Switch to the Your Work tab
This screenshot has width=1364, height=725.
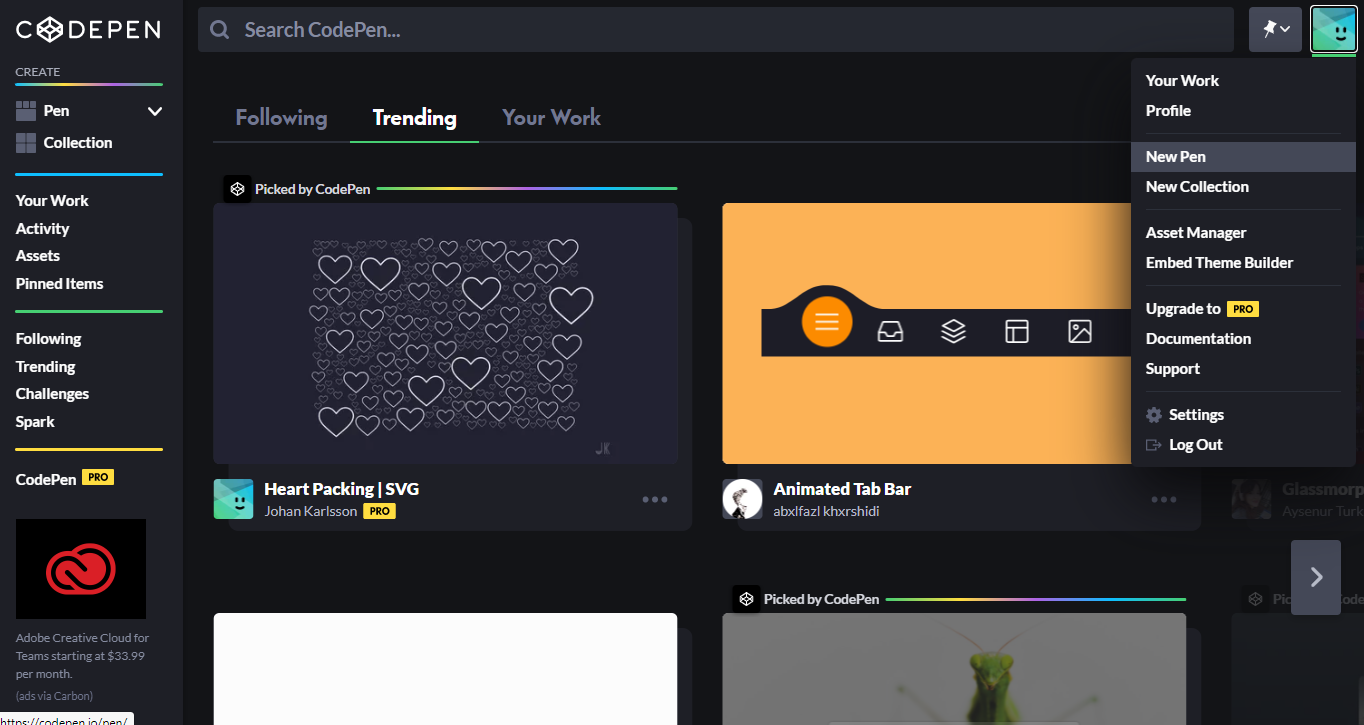[551, 118]
